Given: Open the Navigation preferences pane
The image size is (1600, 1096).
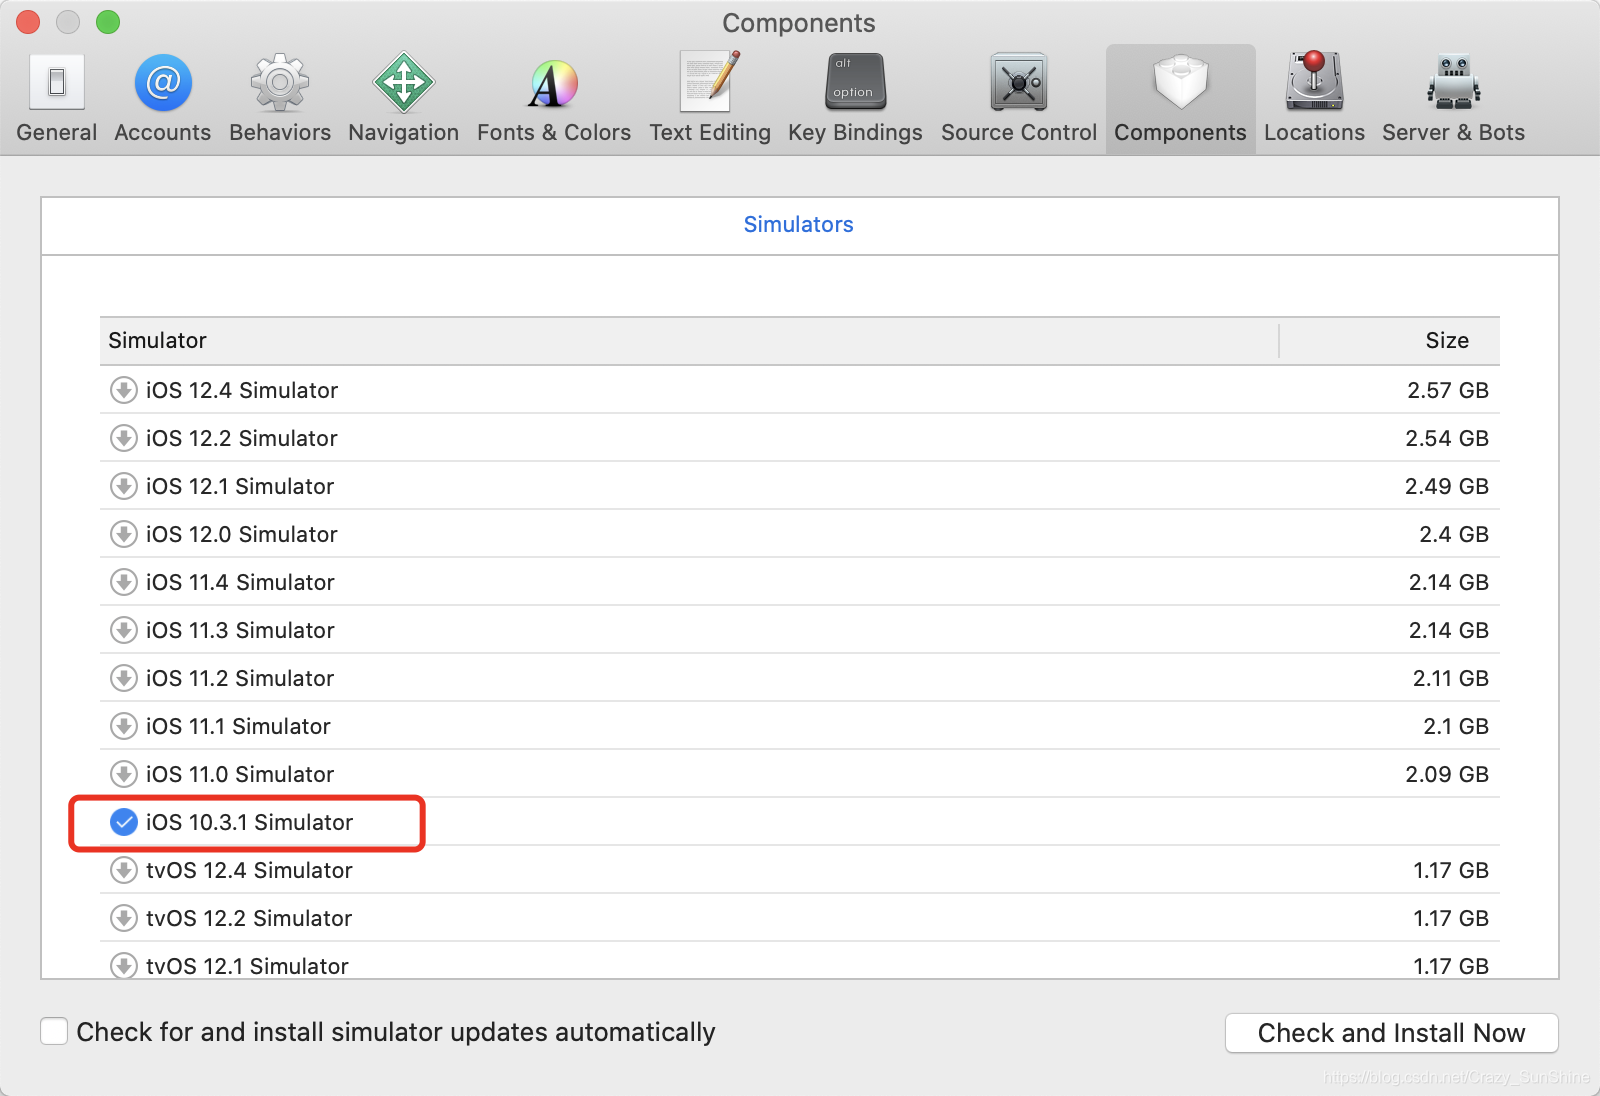Looking at the screenshot, I should click(x=404, y=99).
